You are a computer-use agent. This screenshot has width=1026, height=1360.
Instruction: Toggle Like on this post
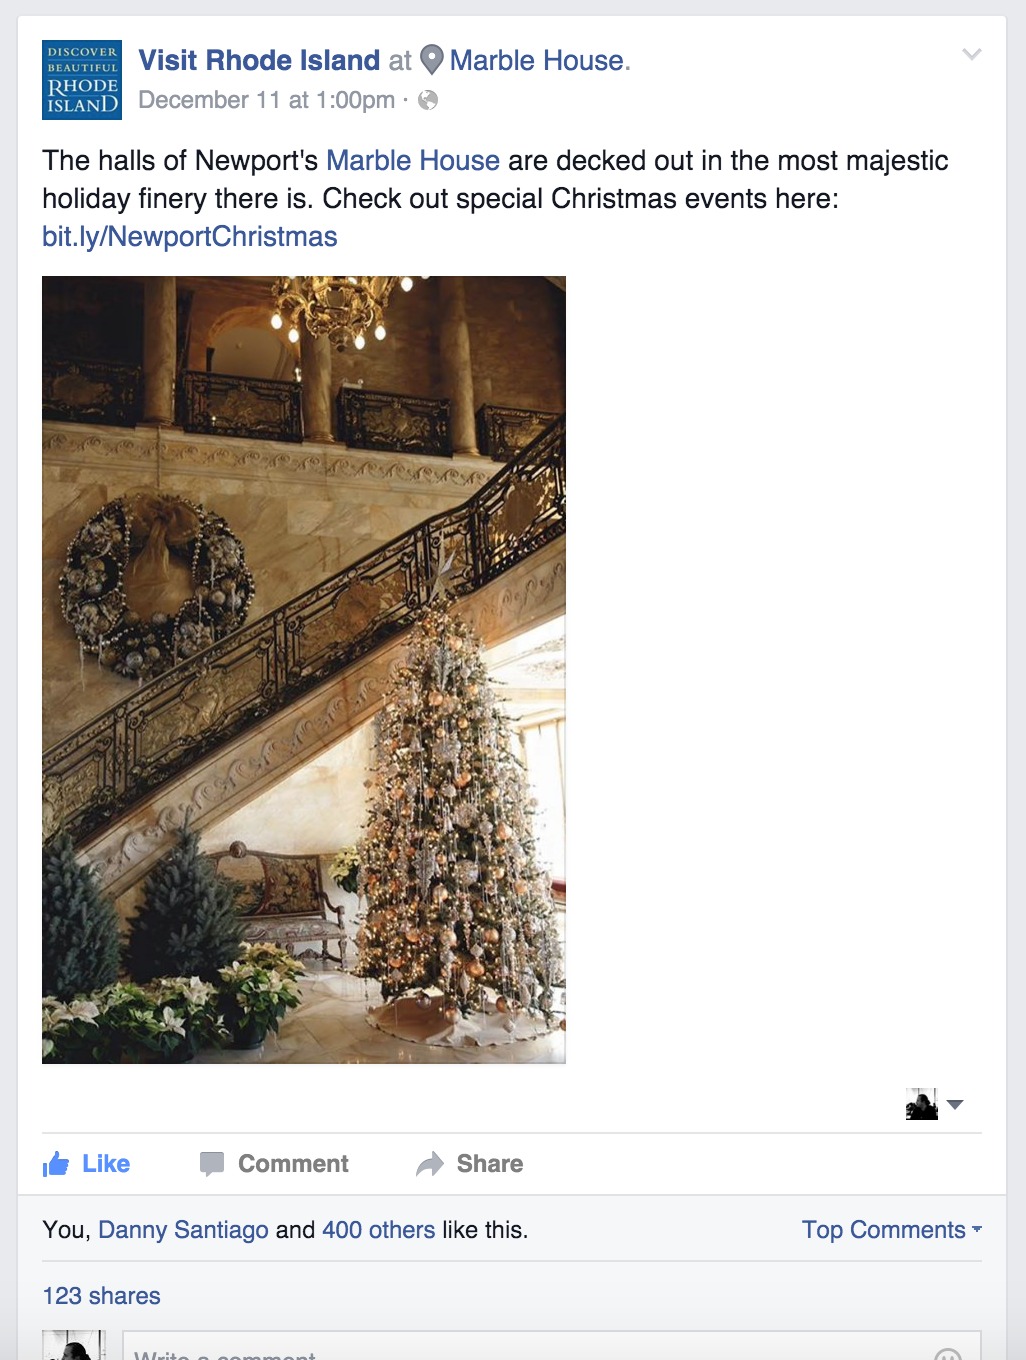click(x=86, y=1164)
